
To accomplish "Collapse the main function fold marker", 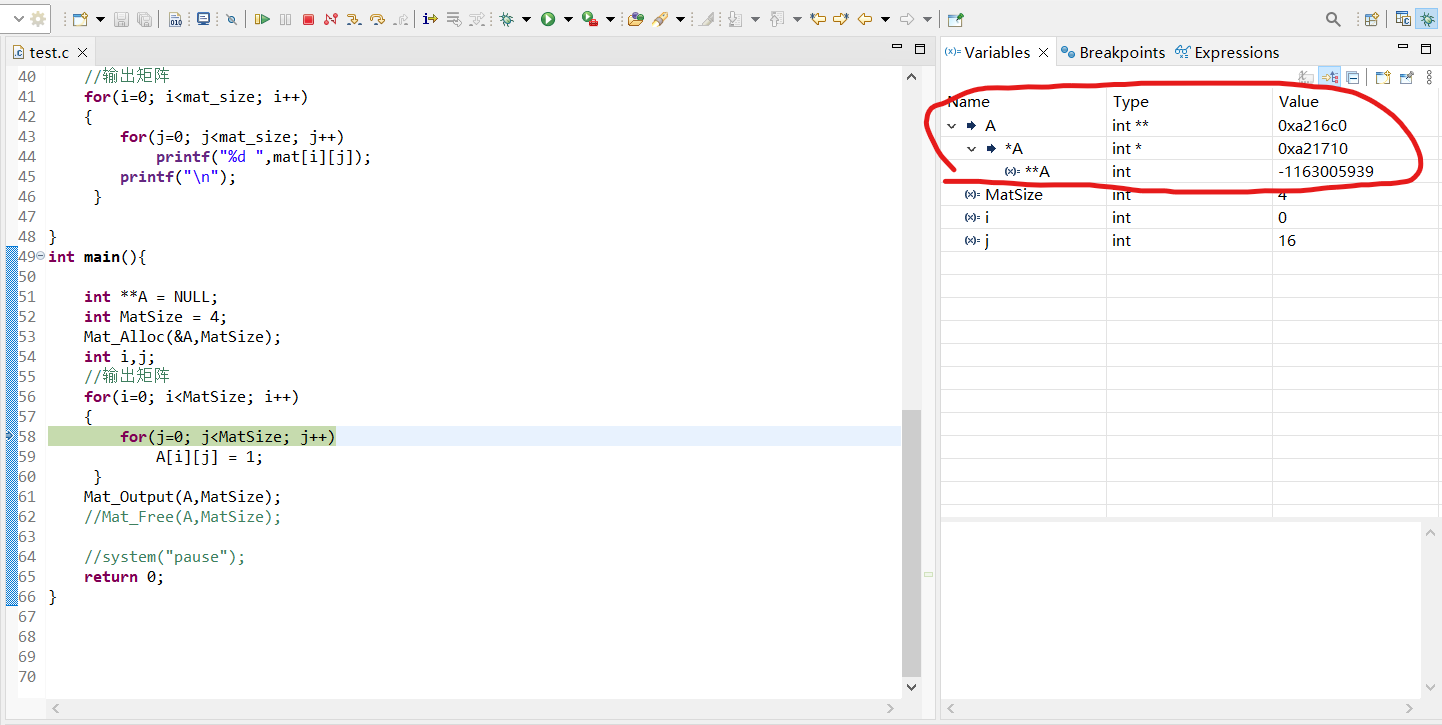I will 40,256.
